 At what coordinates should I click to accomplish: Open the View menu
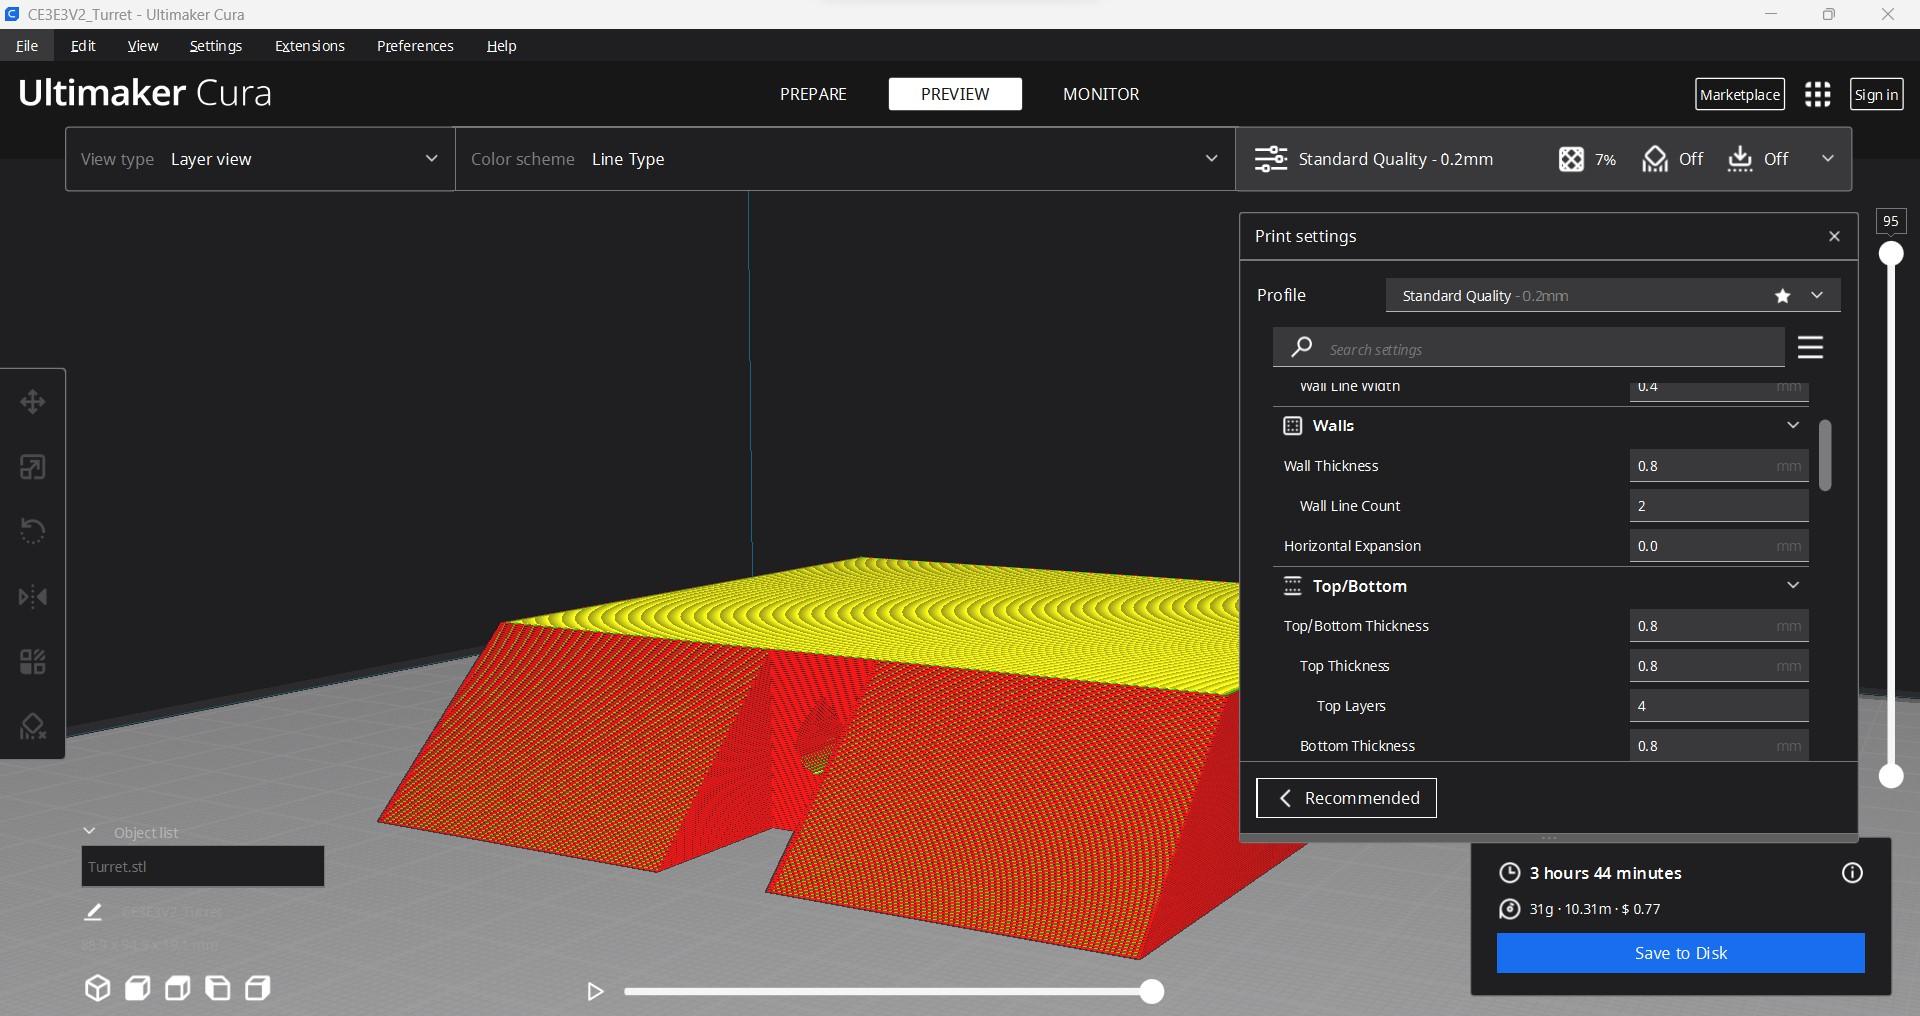(143, 46)
